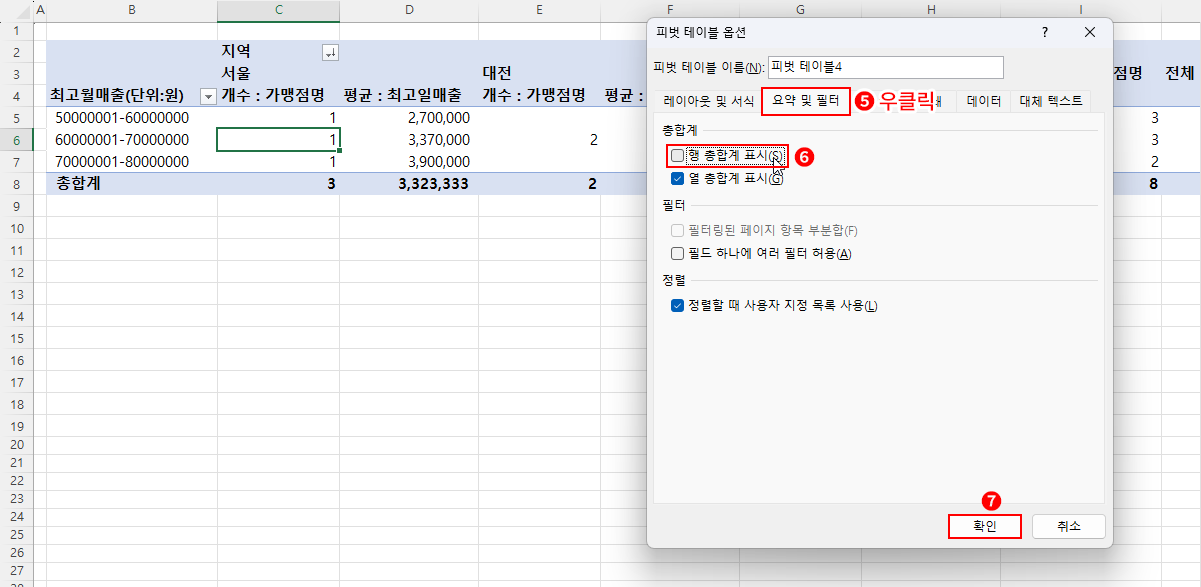Select row header 8
Screen dimensions: 1201x587
tap(16, 183)
